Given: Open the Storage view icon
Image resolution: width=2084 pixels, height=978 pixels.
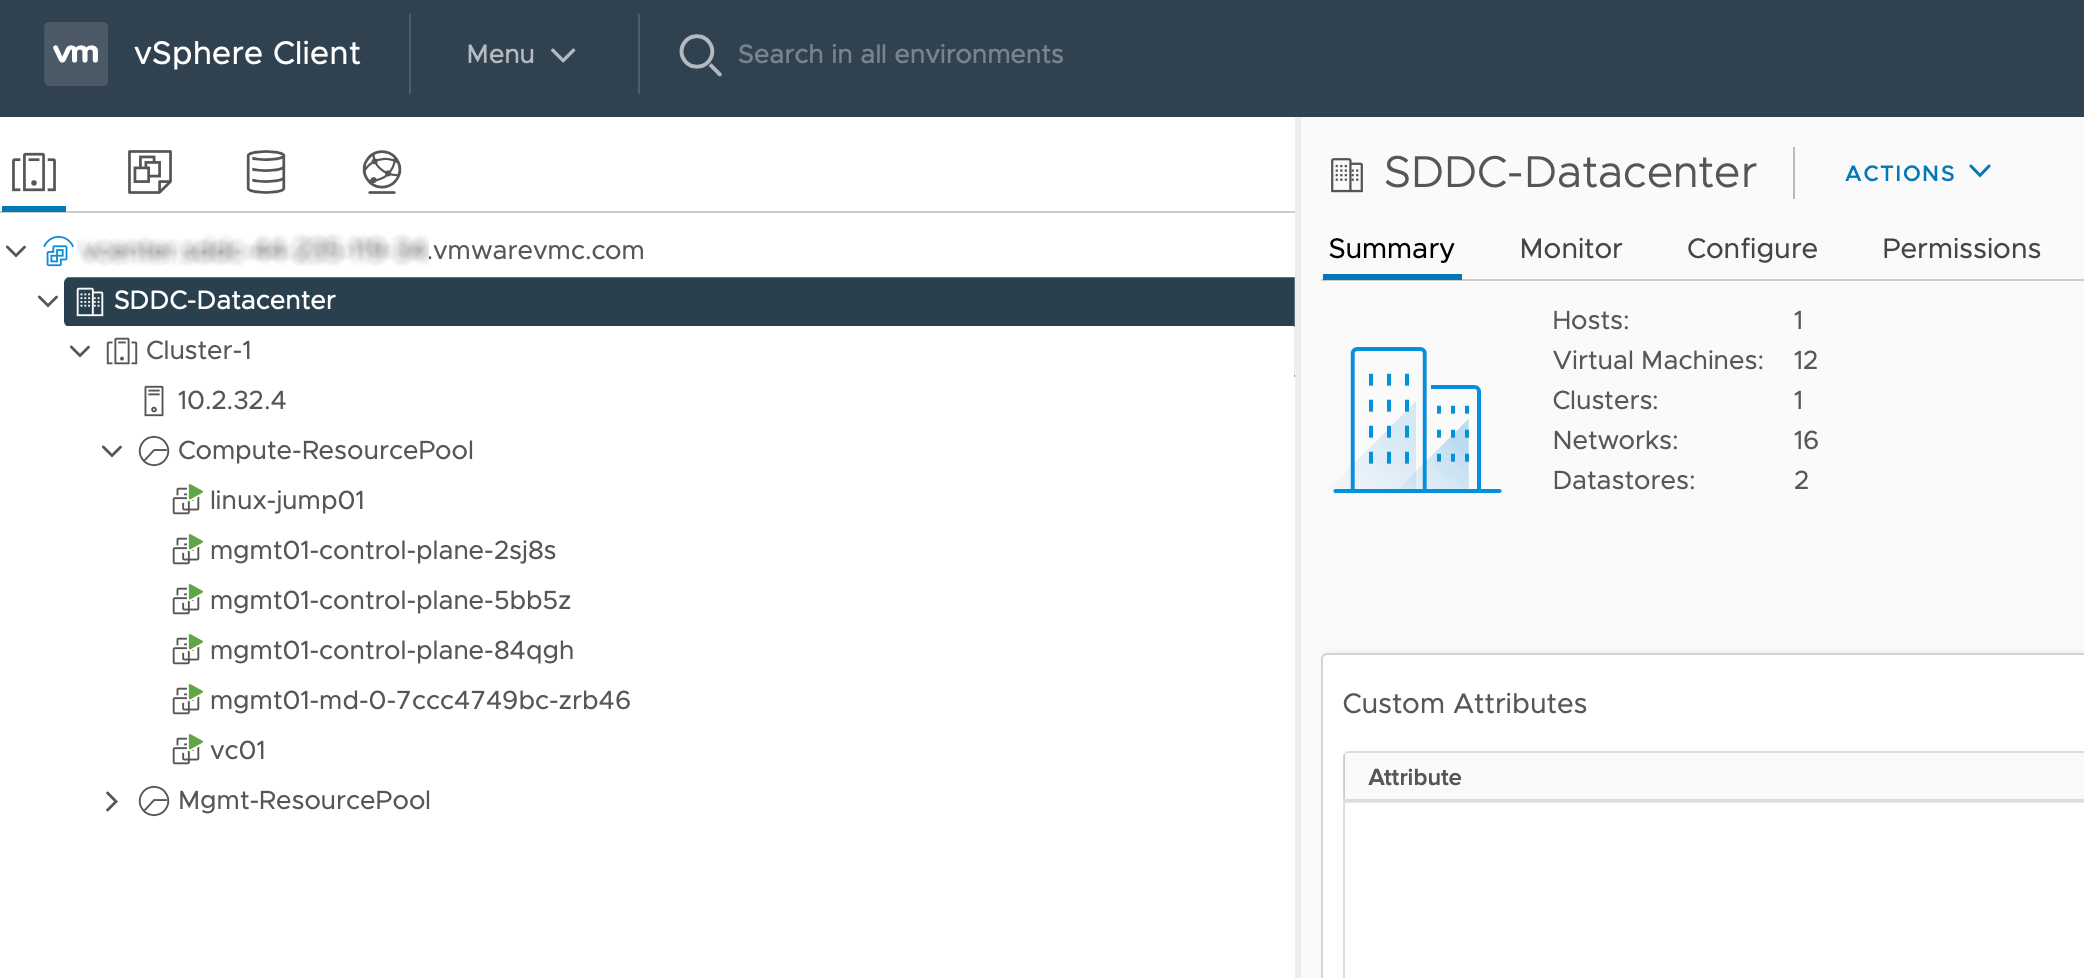Looking at the screenshot, I should coord(266,172).
